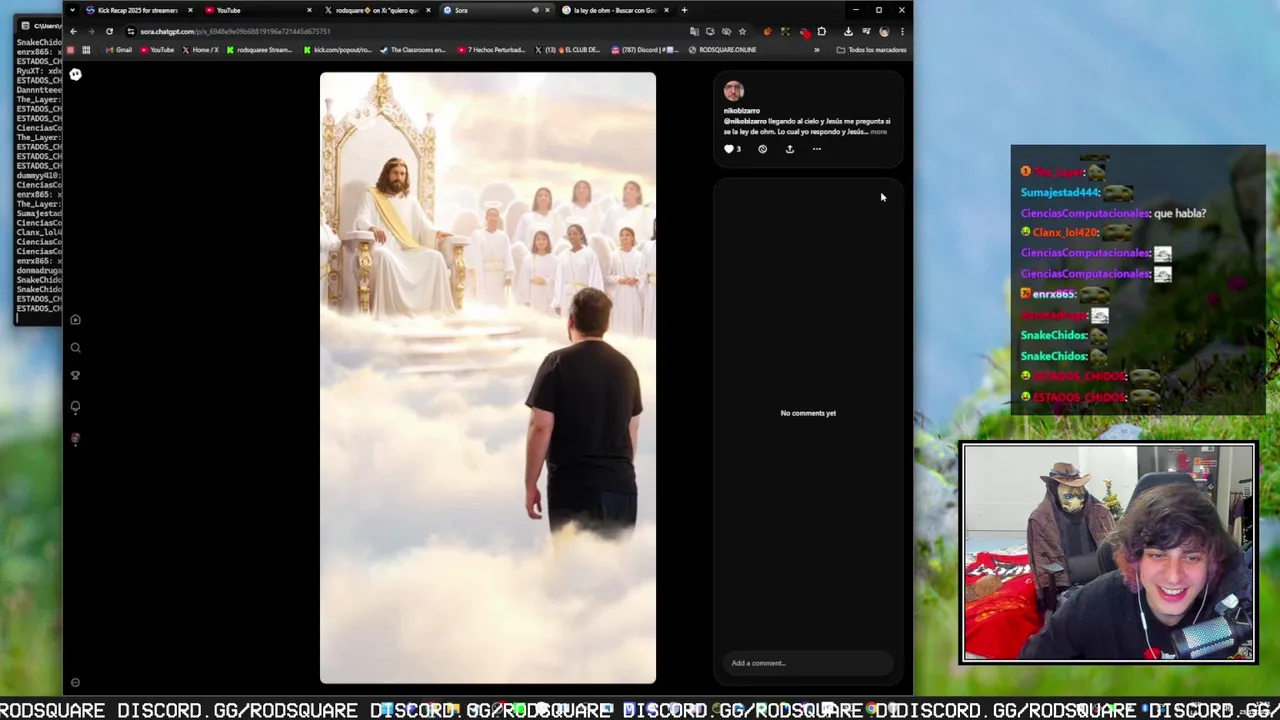This screenshot has height=720, width=1280.
Task: Click CienciasComputacionales "que habla?" chat message
Action: click(1113, 213)
